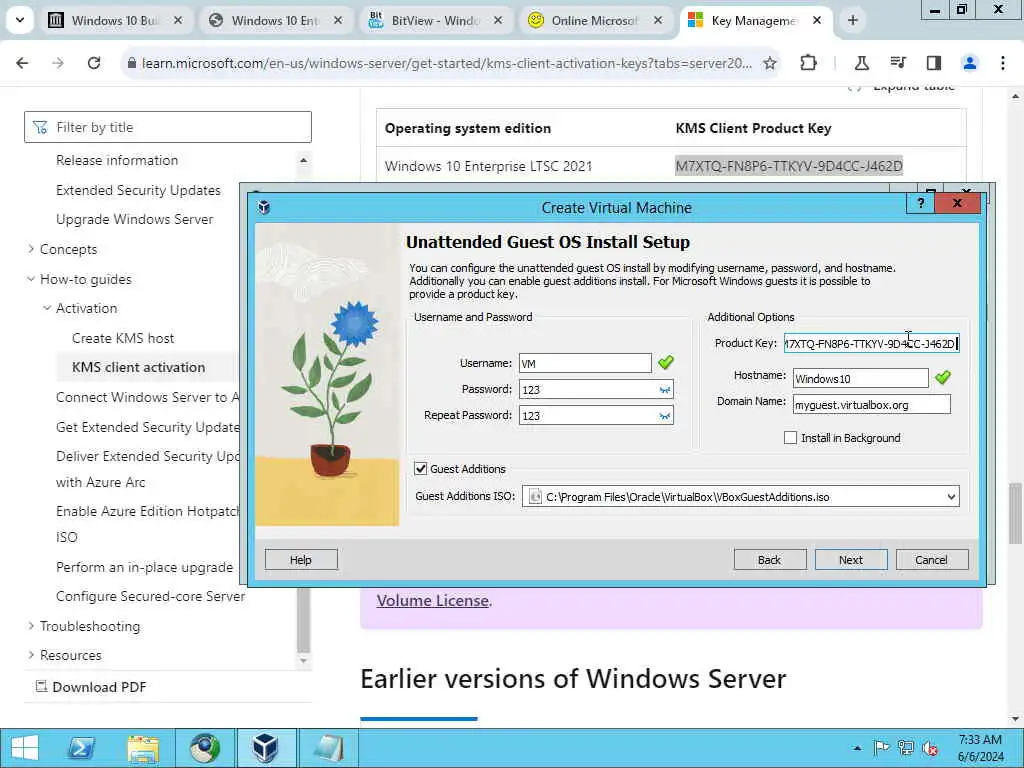Screen dimensions: 1024x768
Task: Show hidden system tray icons
Action: click(857, 748)
